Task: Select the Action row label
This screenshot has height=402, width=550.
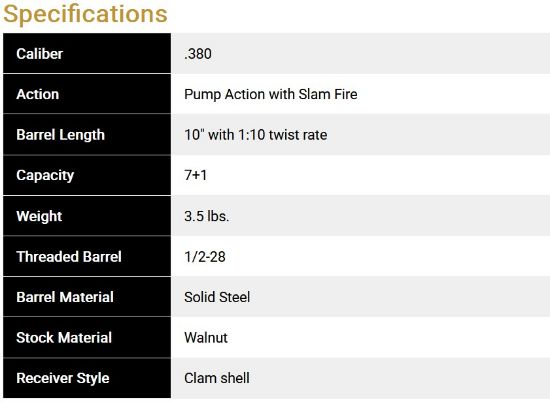Action: (x=87, y=94)
